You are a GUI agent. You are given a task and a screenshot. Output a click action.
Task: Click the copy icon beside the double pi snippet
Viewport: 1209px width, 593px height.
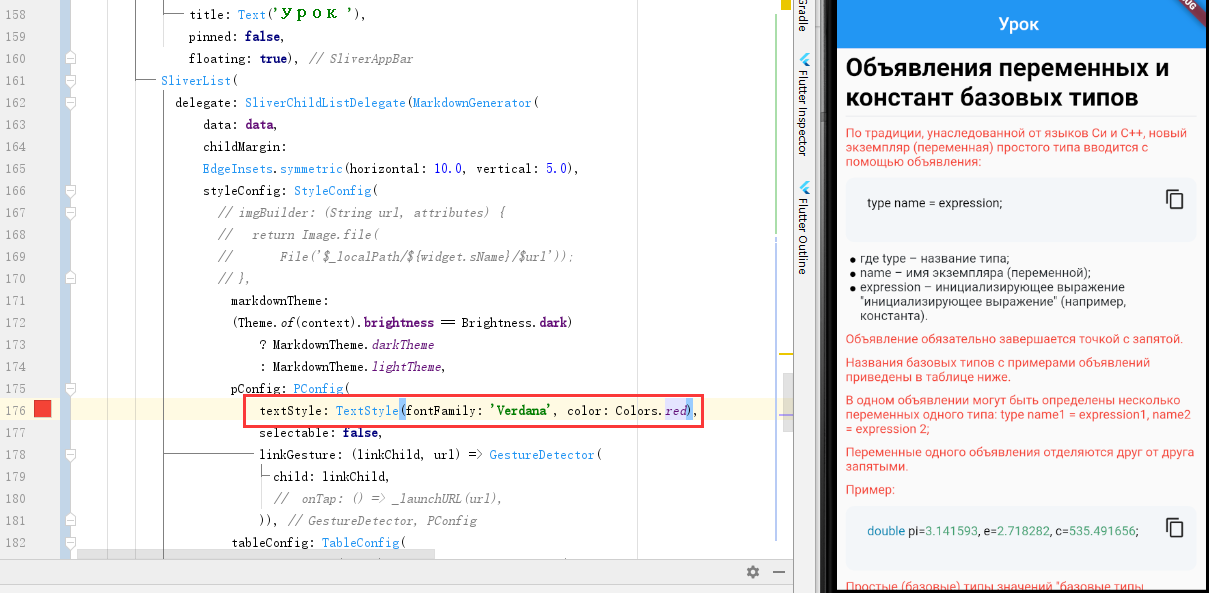tap(1173, 530)
